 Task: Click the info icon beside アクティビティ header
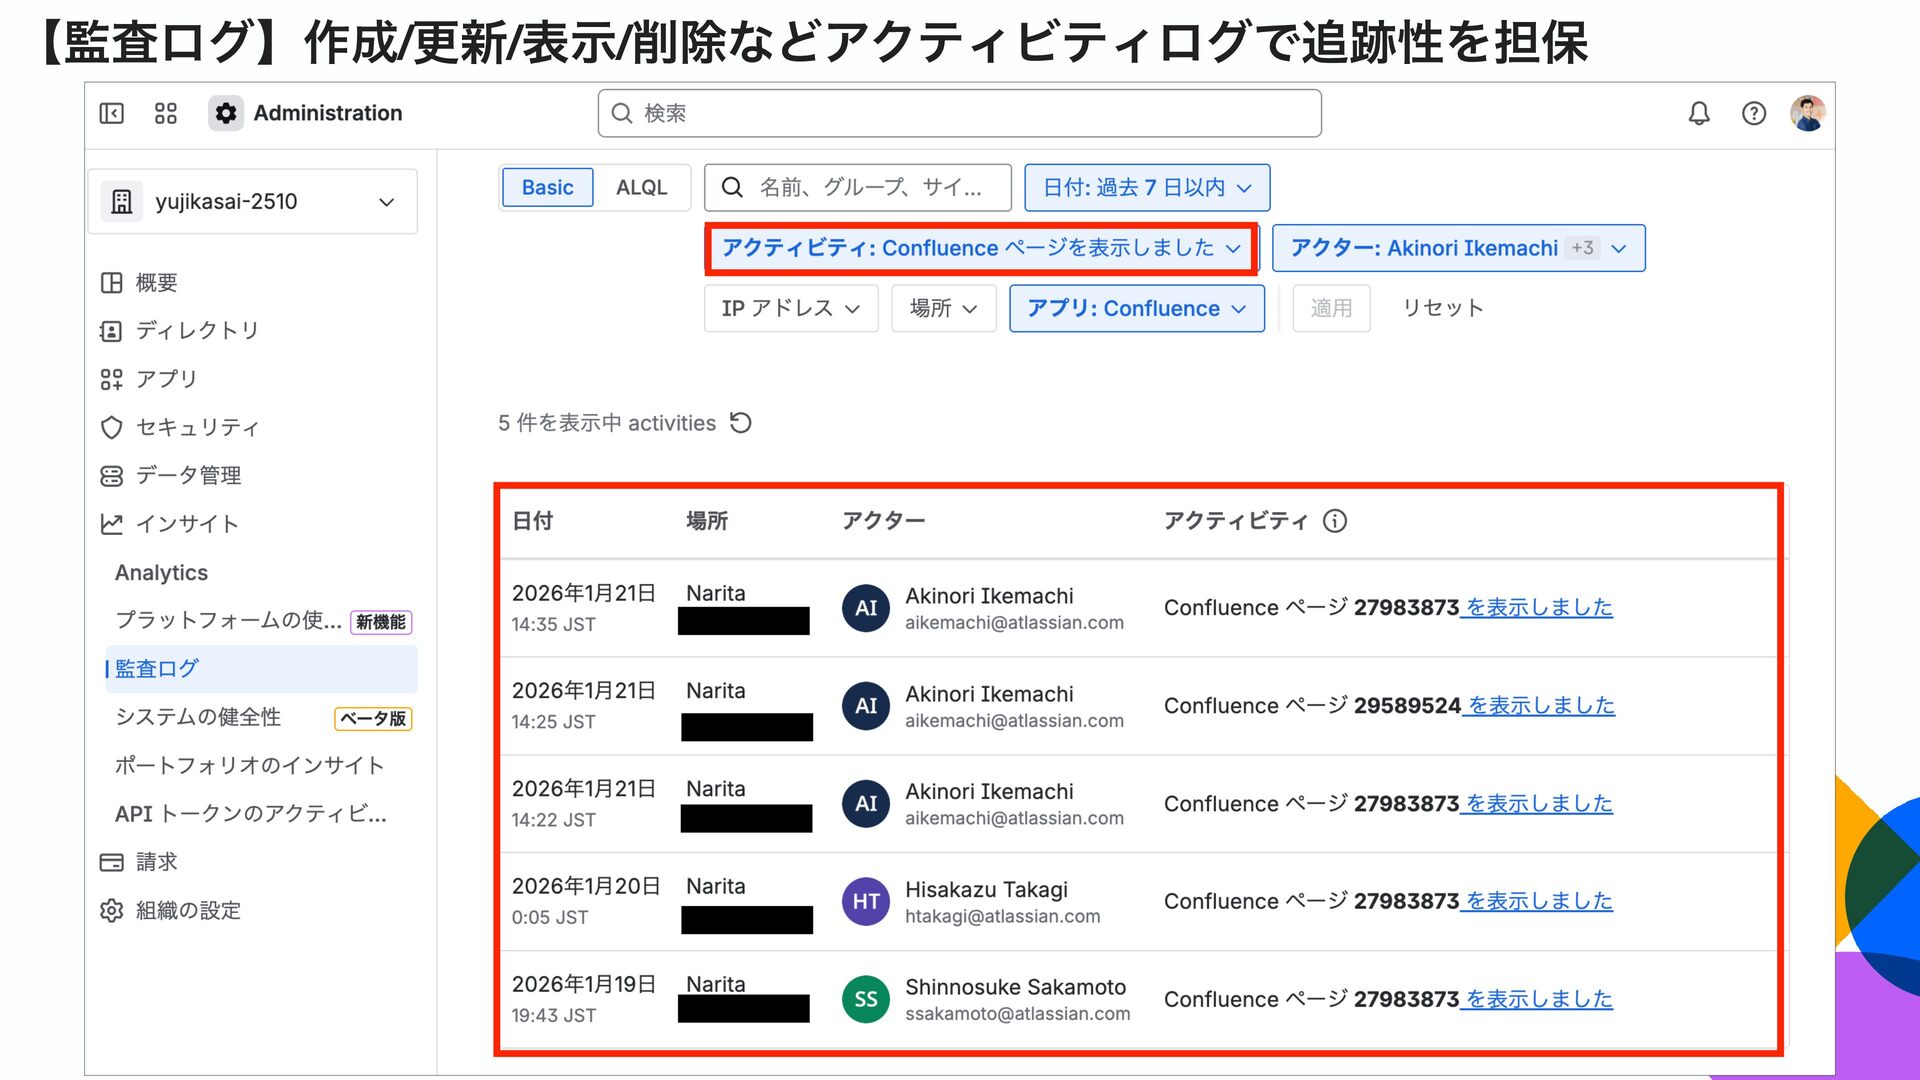pos(1335,521)
